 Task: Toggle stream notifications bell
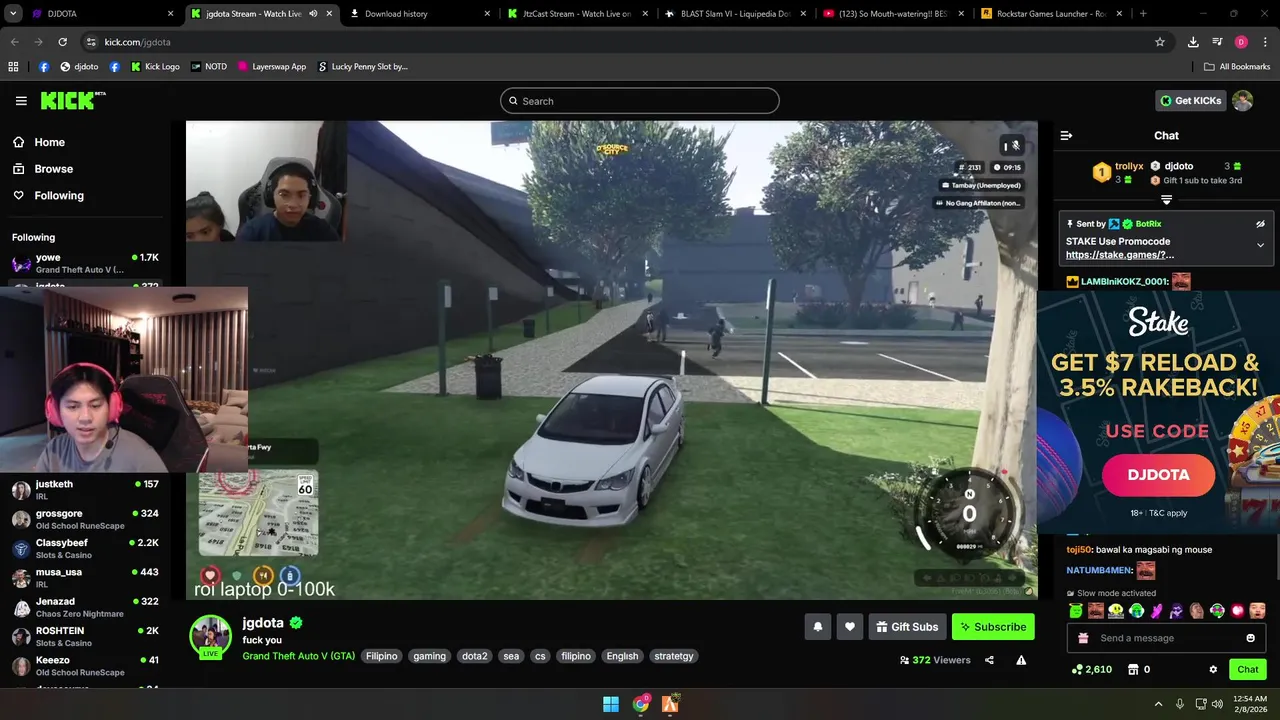[817, 627]
